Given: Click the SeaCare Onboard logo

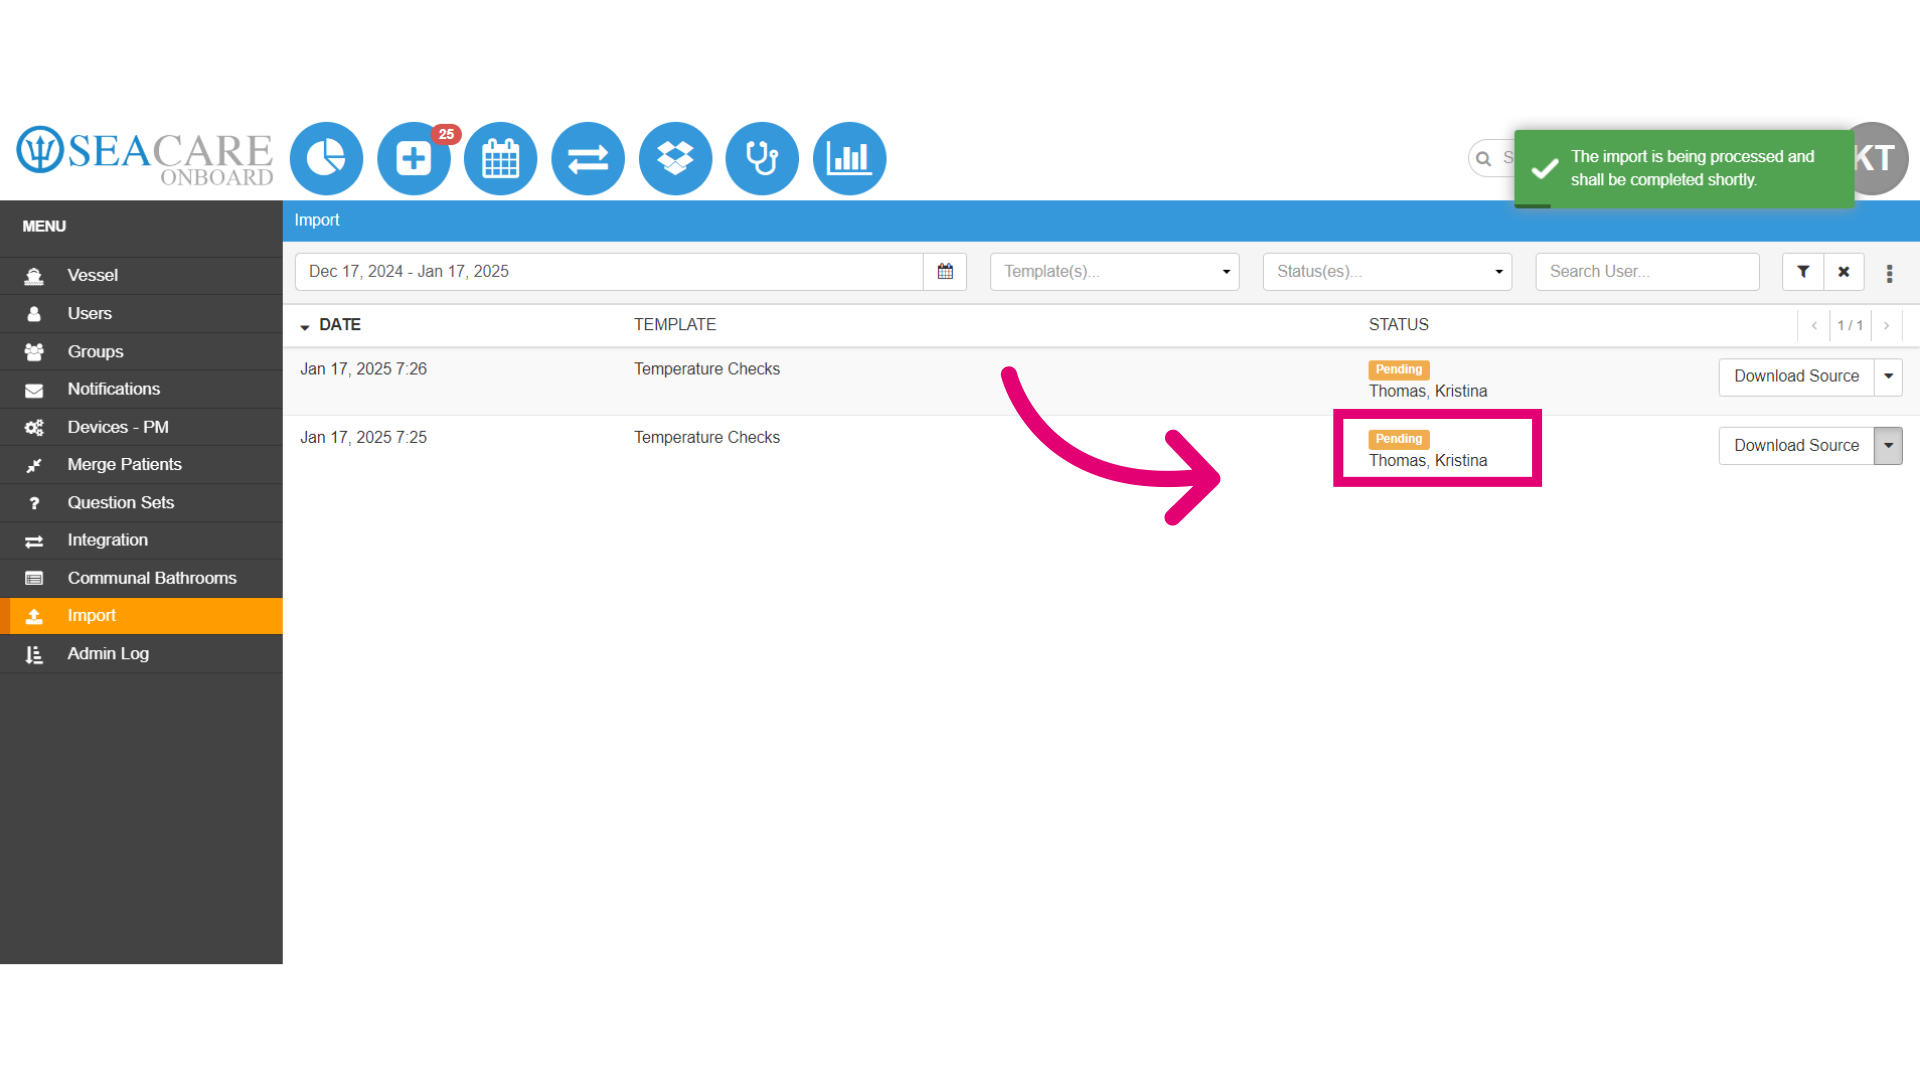Looking at the screenshot, I should (145, 157).
